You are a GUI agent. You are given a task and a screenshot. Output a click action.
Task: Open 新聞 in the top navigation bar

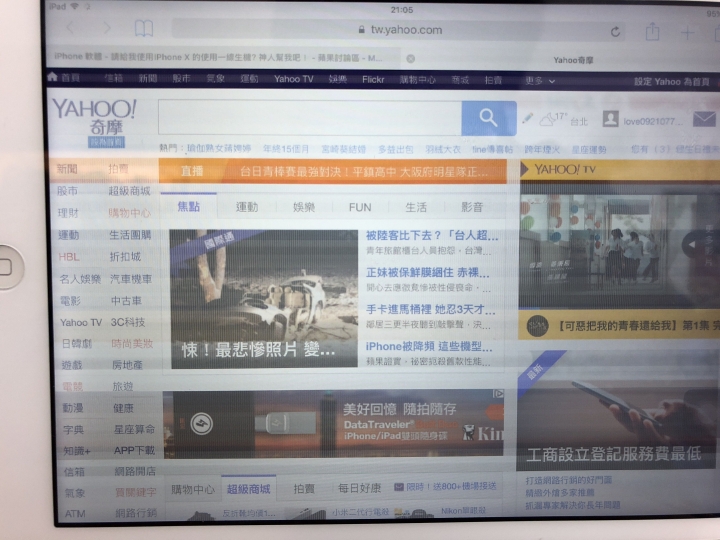click(148, 79)
